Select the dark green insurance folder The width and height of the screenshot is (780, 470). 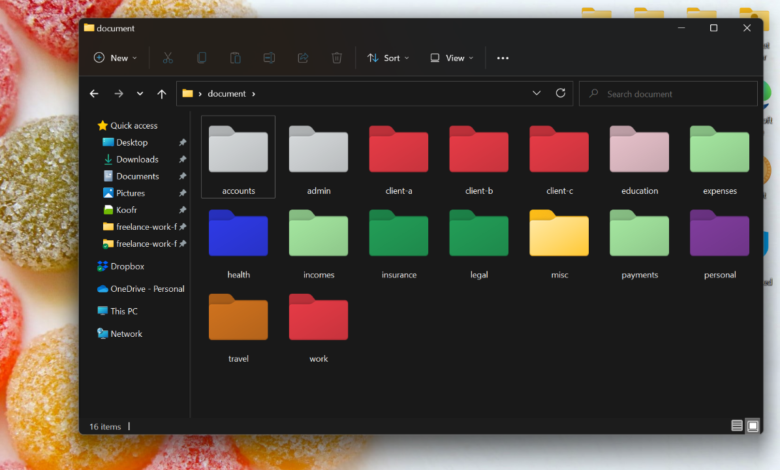398,244
